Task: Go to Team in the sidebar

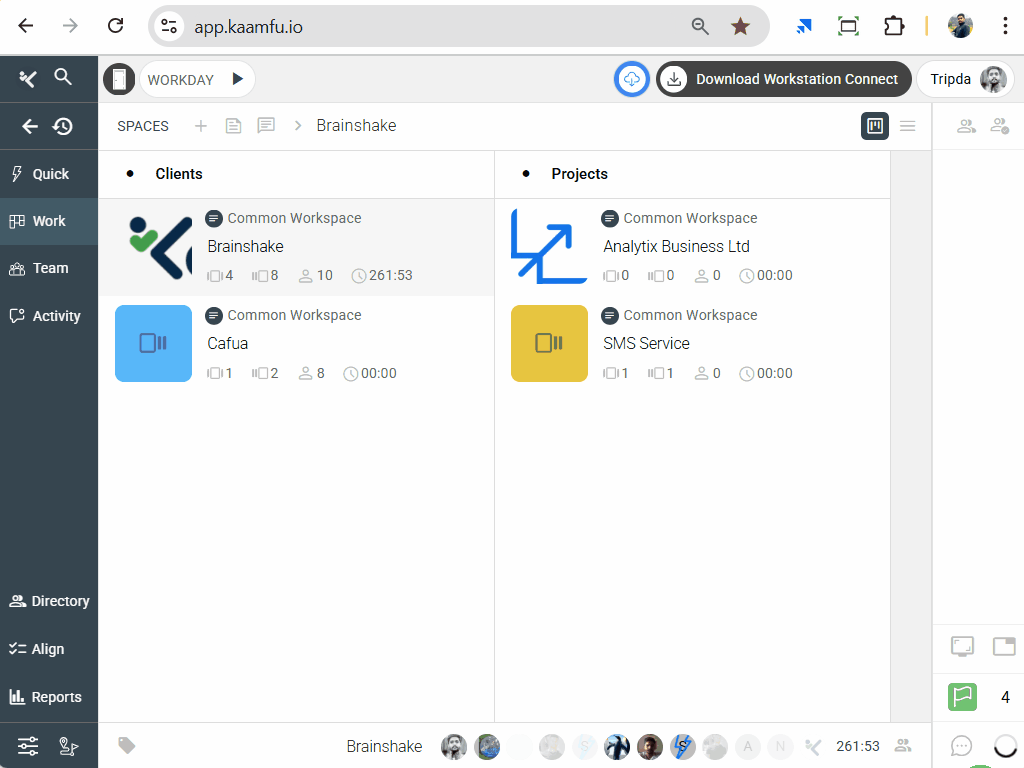Action: [49, 268]
